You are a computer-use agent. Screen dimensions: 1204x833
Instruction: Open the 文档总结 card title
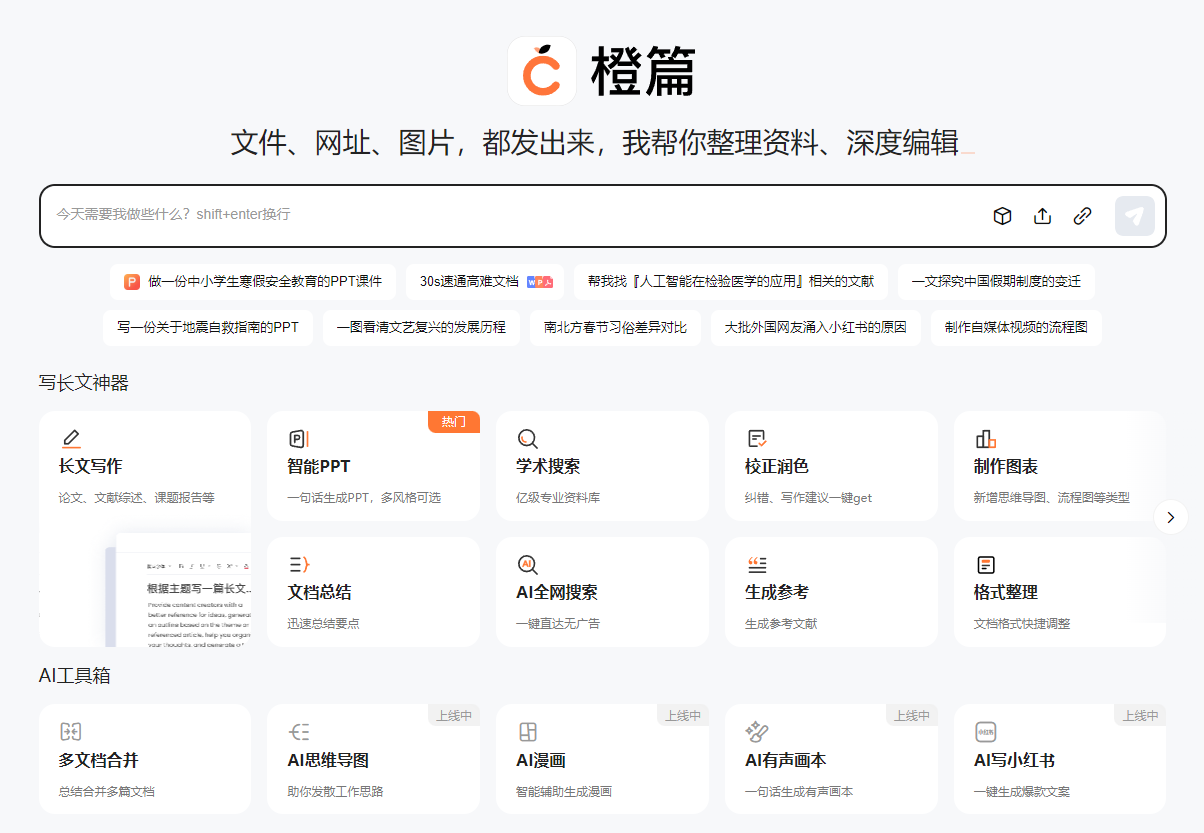tap(320, 593)
